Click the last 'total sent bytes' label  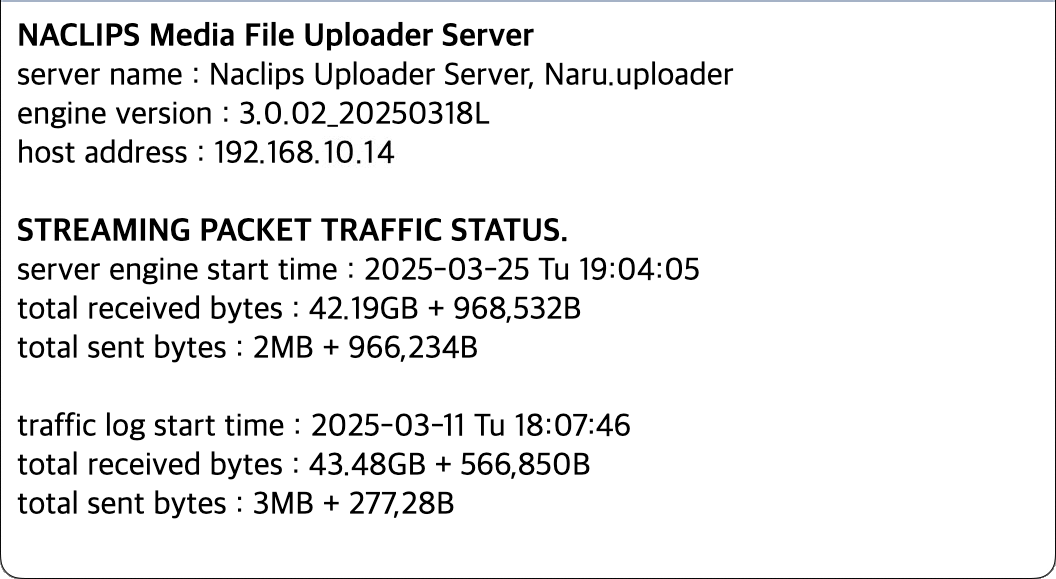click(122, 504)
